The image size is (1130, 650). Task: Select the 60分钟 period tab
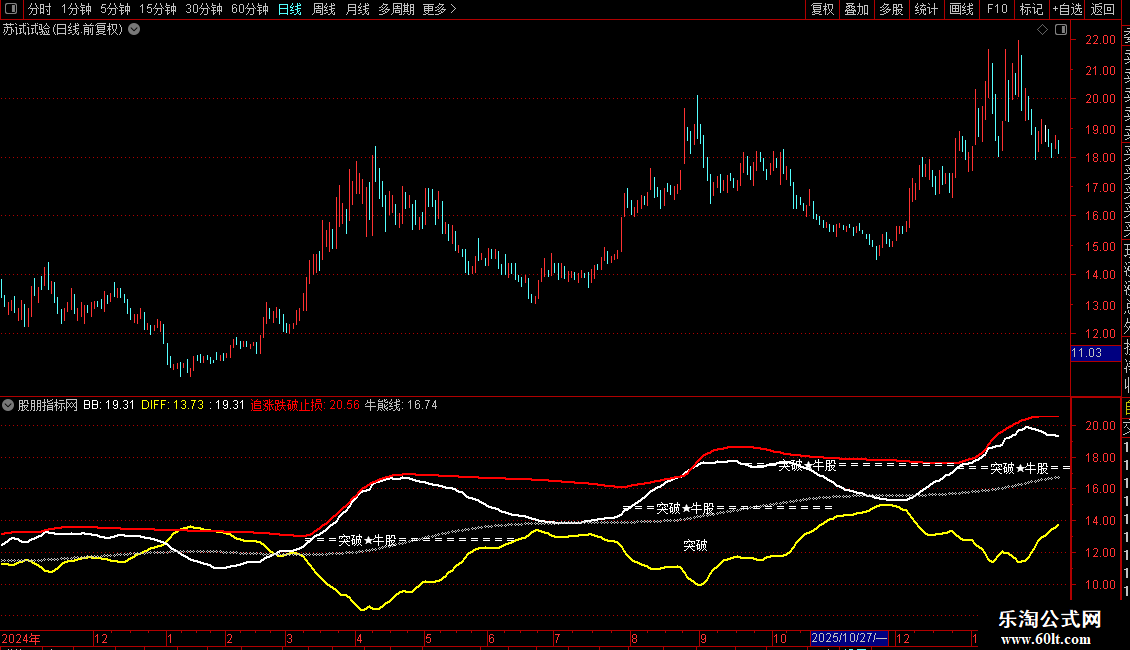(x=250, y=9)
